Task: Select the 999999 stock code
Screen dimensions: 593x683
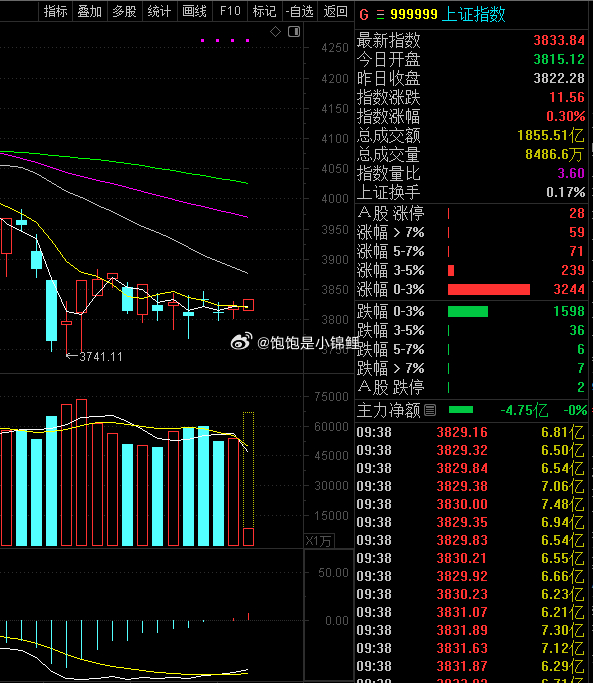Action: (x=413, y=14)
